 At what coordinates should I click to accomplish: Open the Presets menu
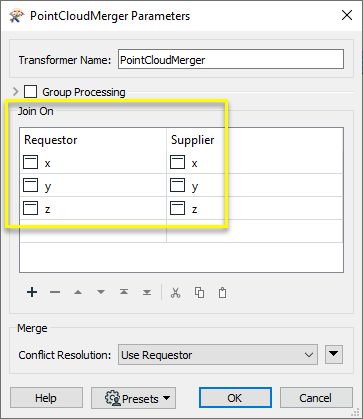[x=133, y=398]
